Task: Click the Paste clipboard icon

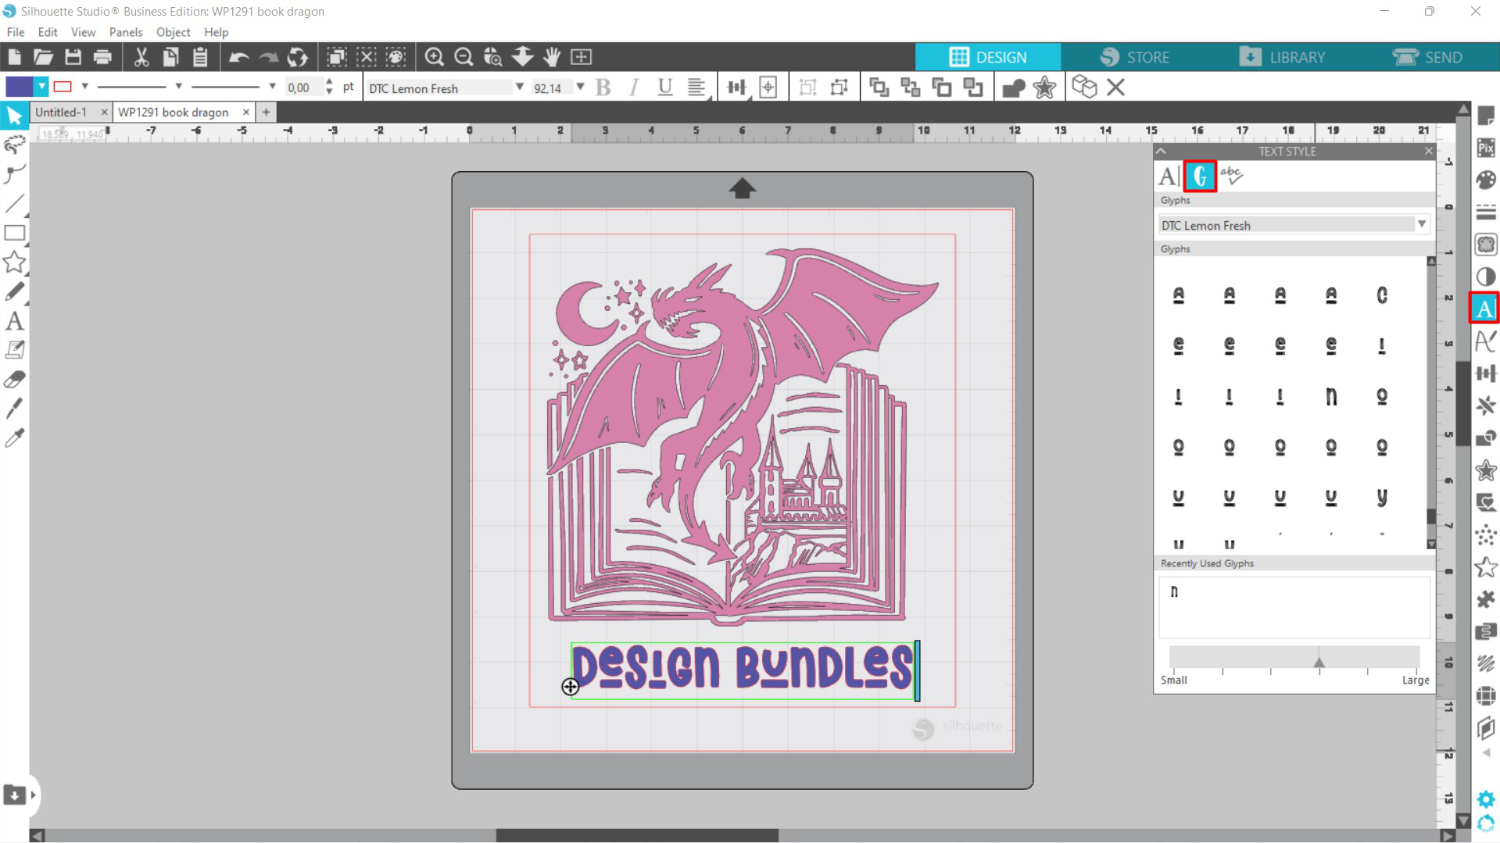Action: click(200, 57)
